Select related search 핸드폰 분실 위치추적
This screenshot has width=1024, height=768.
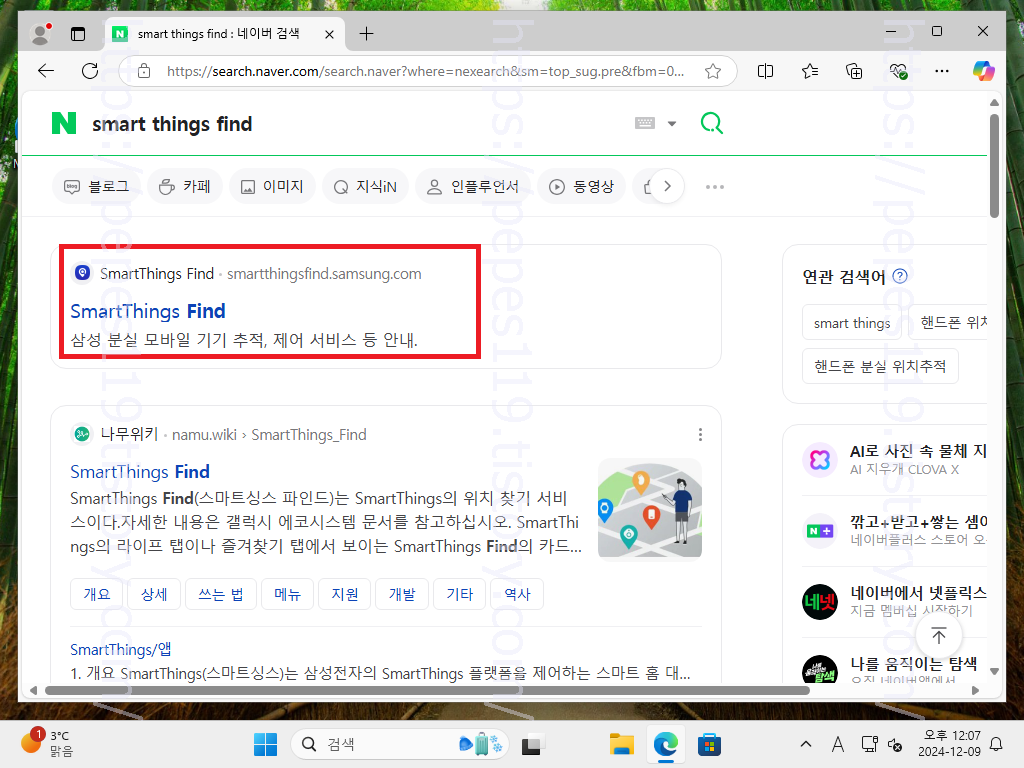pos(880,366)
